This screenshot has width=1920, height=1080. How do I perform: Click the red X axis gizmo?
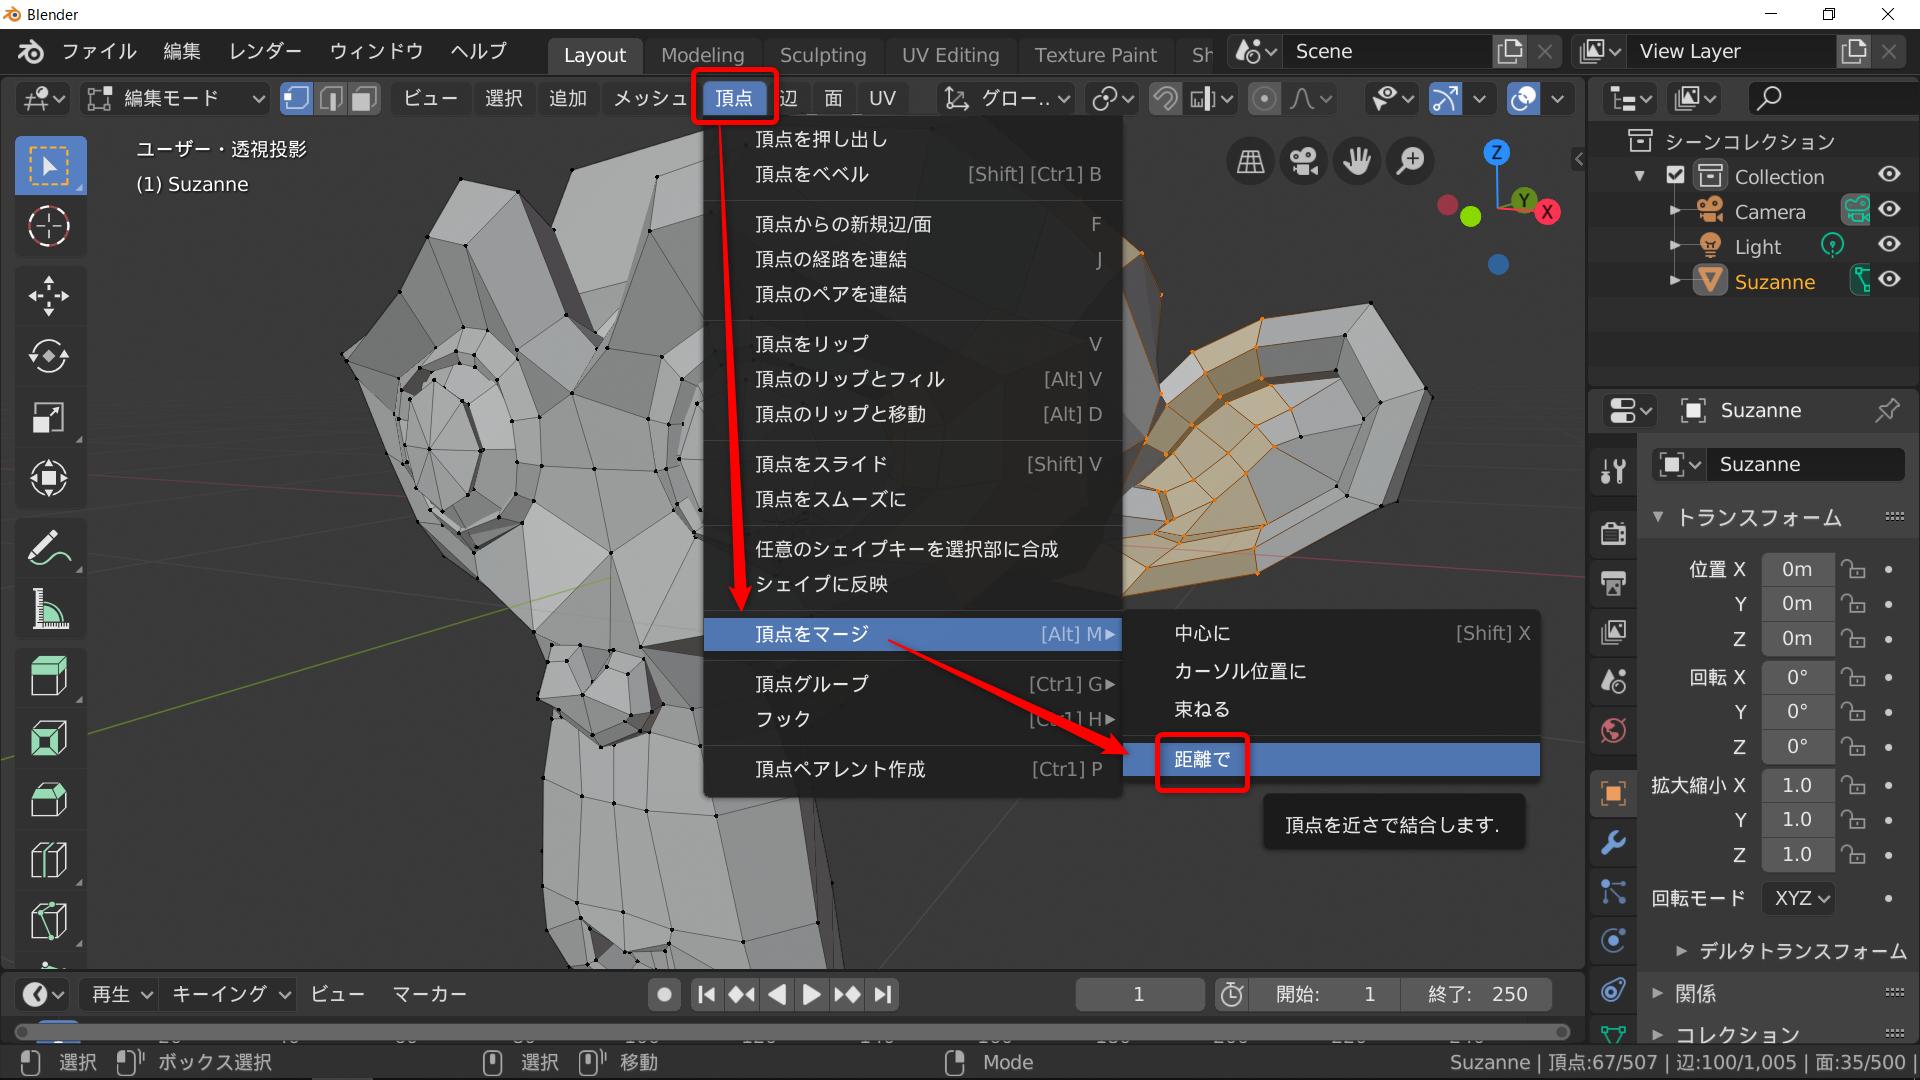tap(1547, 212)
